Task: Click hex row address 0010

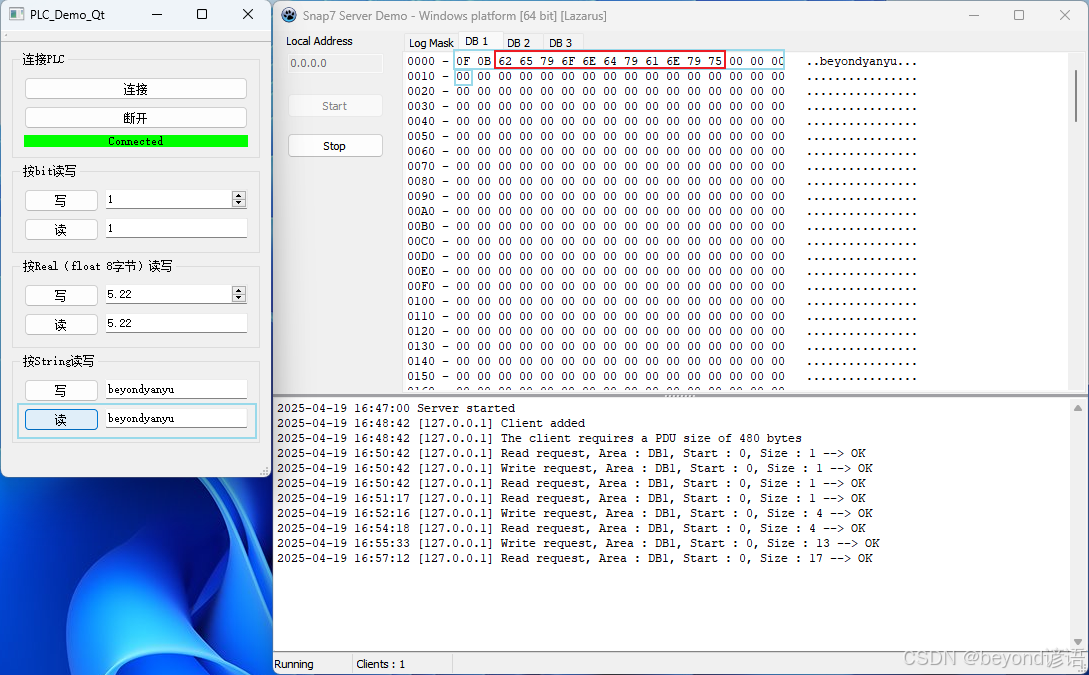Action: click(x=421, y=76)
